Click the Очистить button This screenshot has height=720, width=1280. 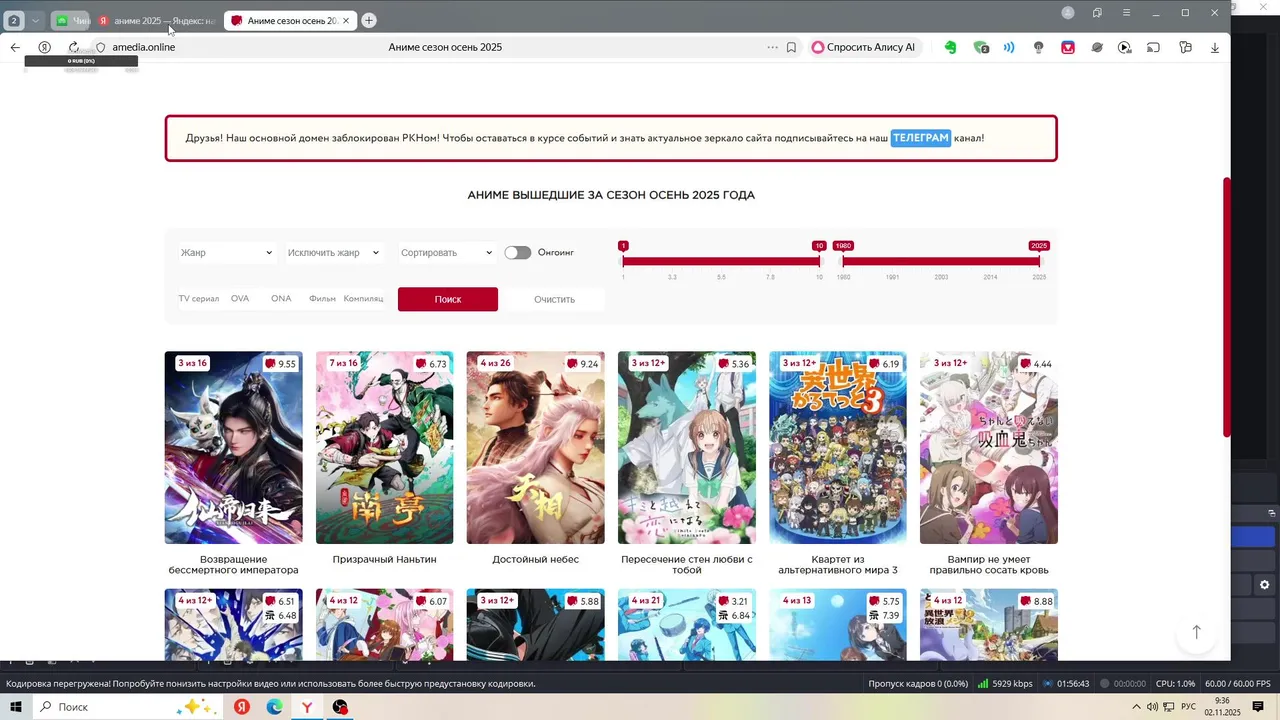coord(554,299)
